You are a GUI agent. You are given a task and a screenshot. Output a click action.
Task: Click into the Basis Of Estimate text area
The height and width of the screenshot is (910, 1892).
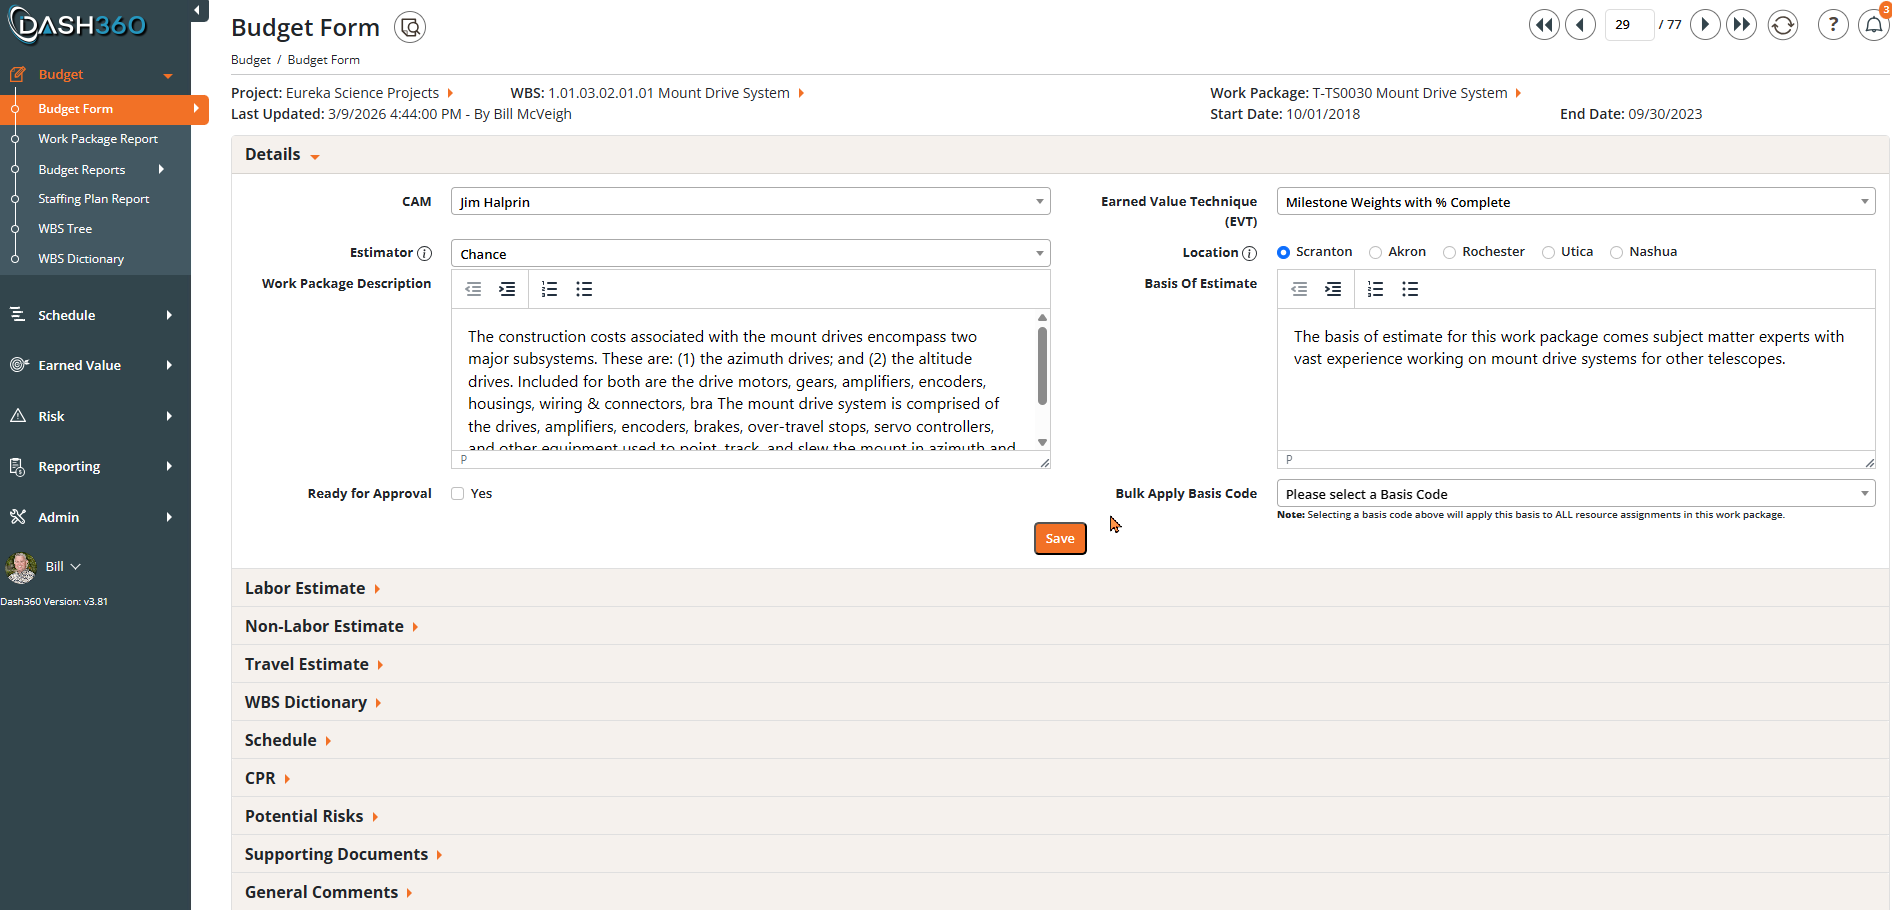point(1575,380)
